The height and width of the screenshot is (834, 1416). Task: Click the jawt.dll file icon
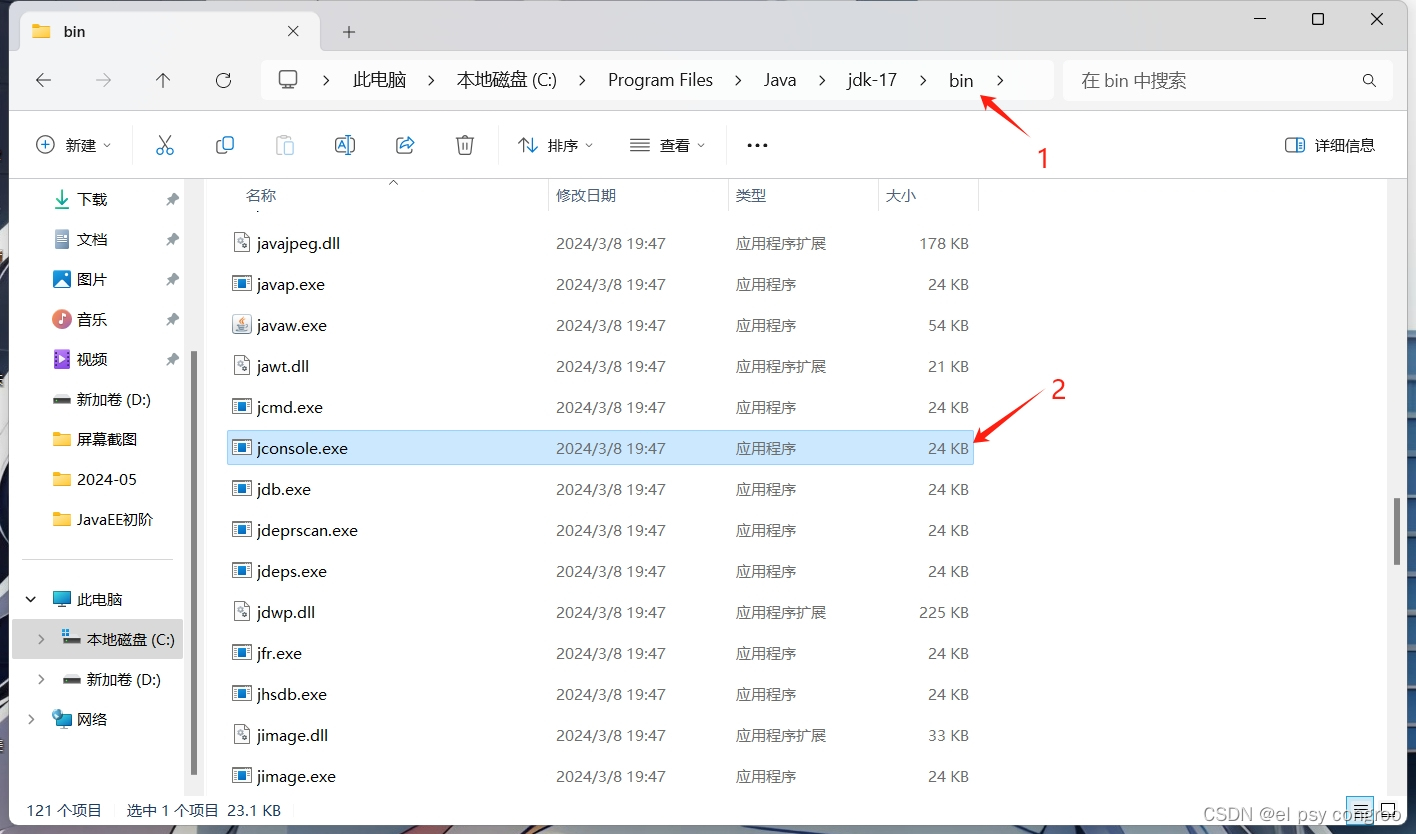pyautogui.click(x=241, y=366)
